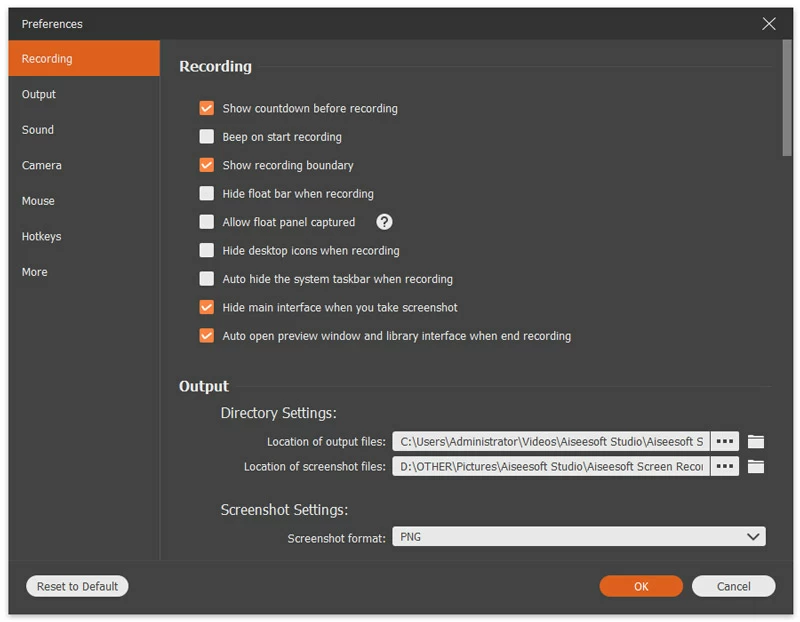Click the folder icon beside output files location

coord(756,441)
